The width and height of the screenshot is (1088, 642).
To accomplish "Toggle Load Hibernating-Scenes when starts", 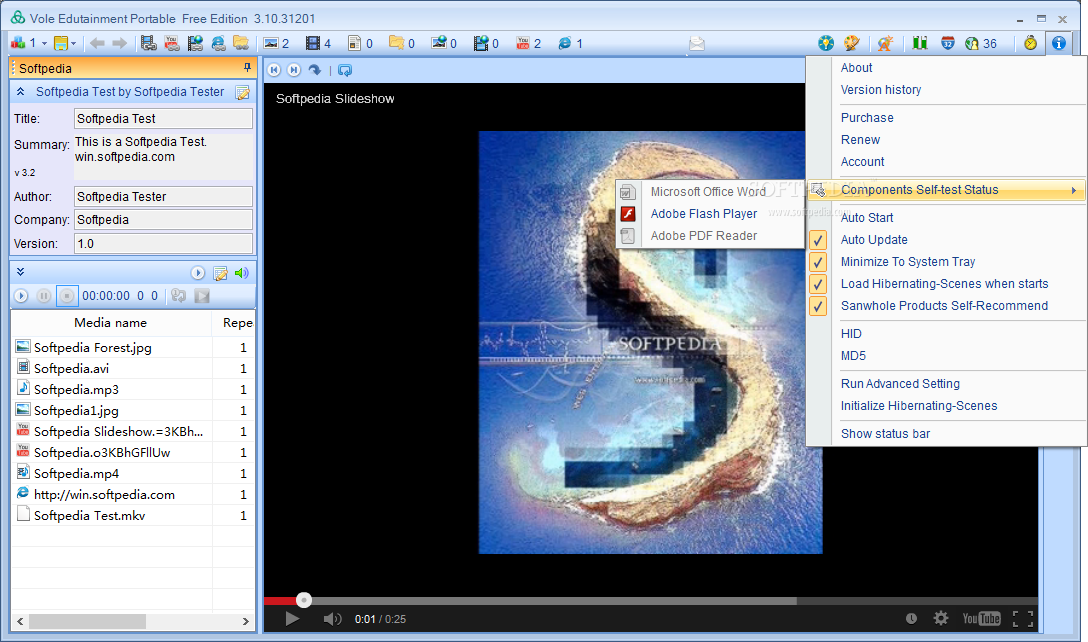I will pos(944,284).
